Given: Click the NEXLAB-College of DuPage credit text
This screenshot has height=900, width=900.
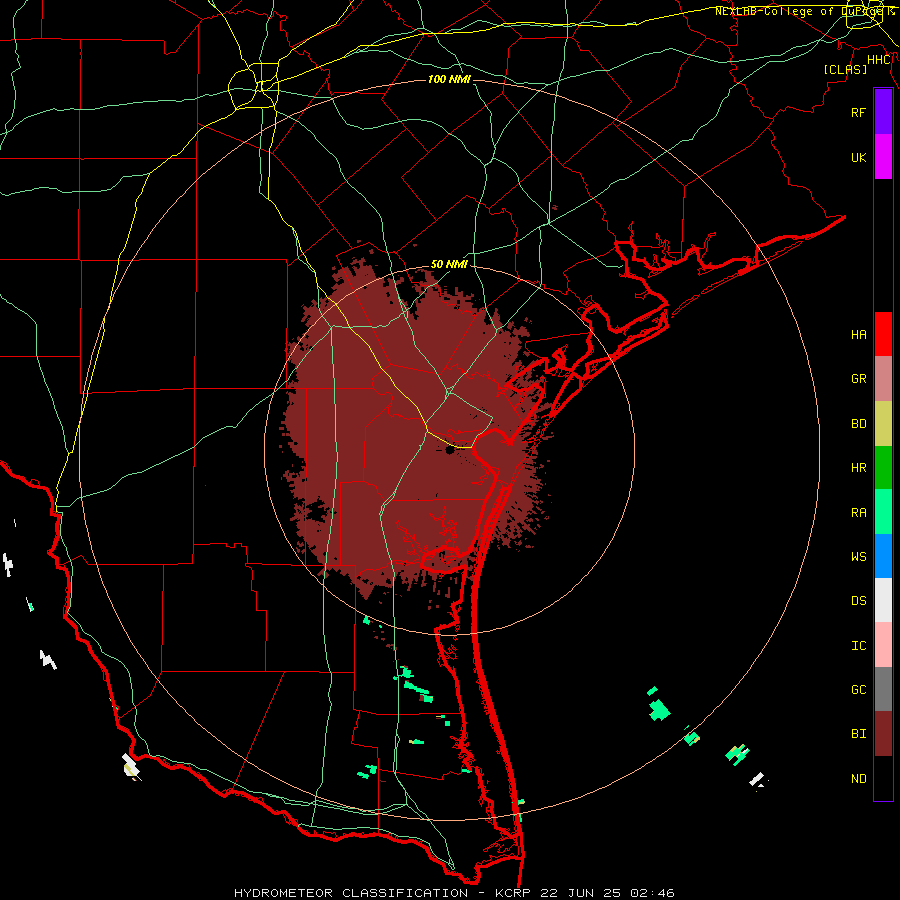Looking at the screenshot, I should click(805, 11).
